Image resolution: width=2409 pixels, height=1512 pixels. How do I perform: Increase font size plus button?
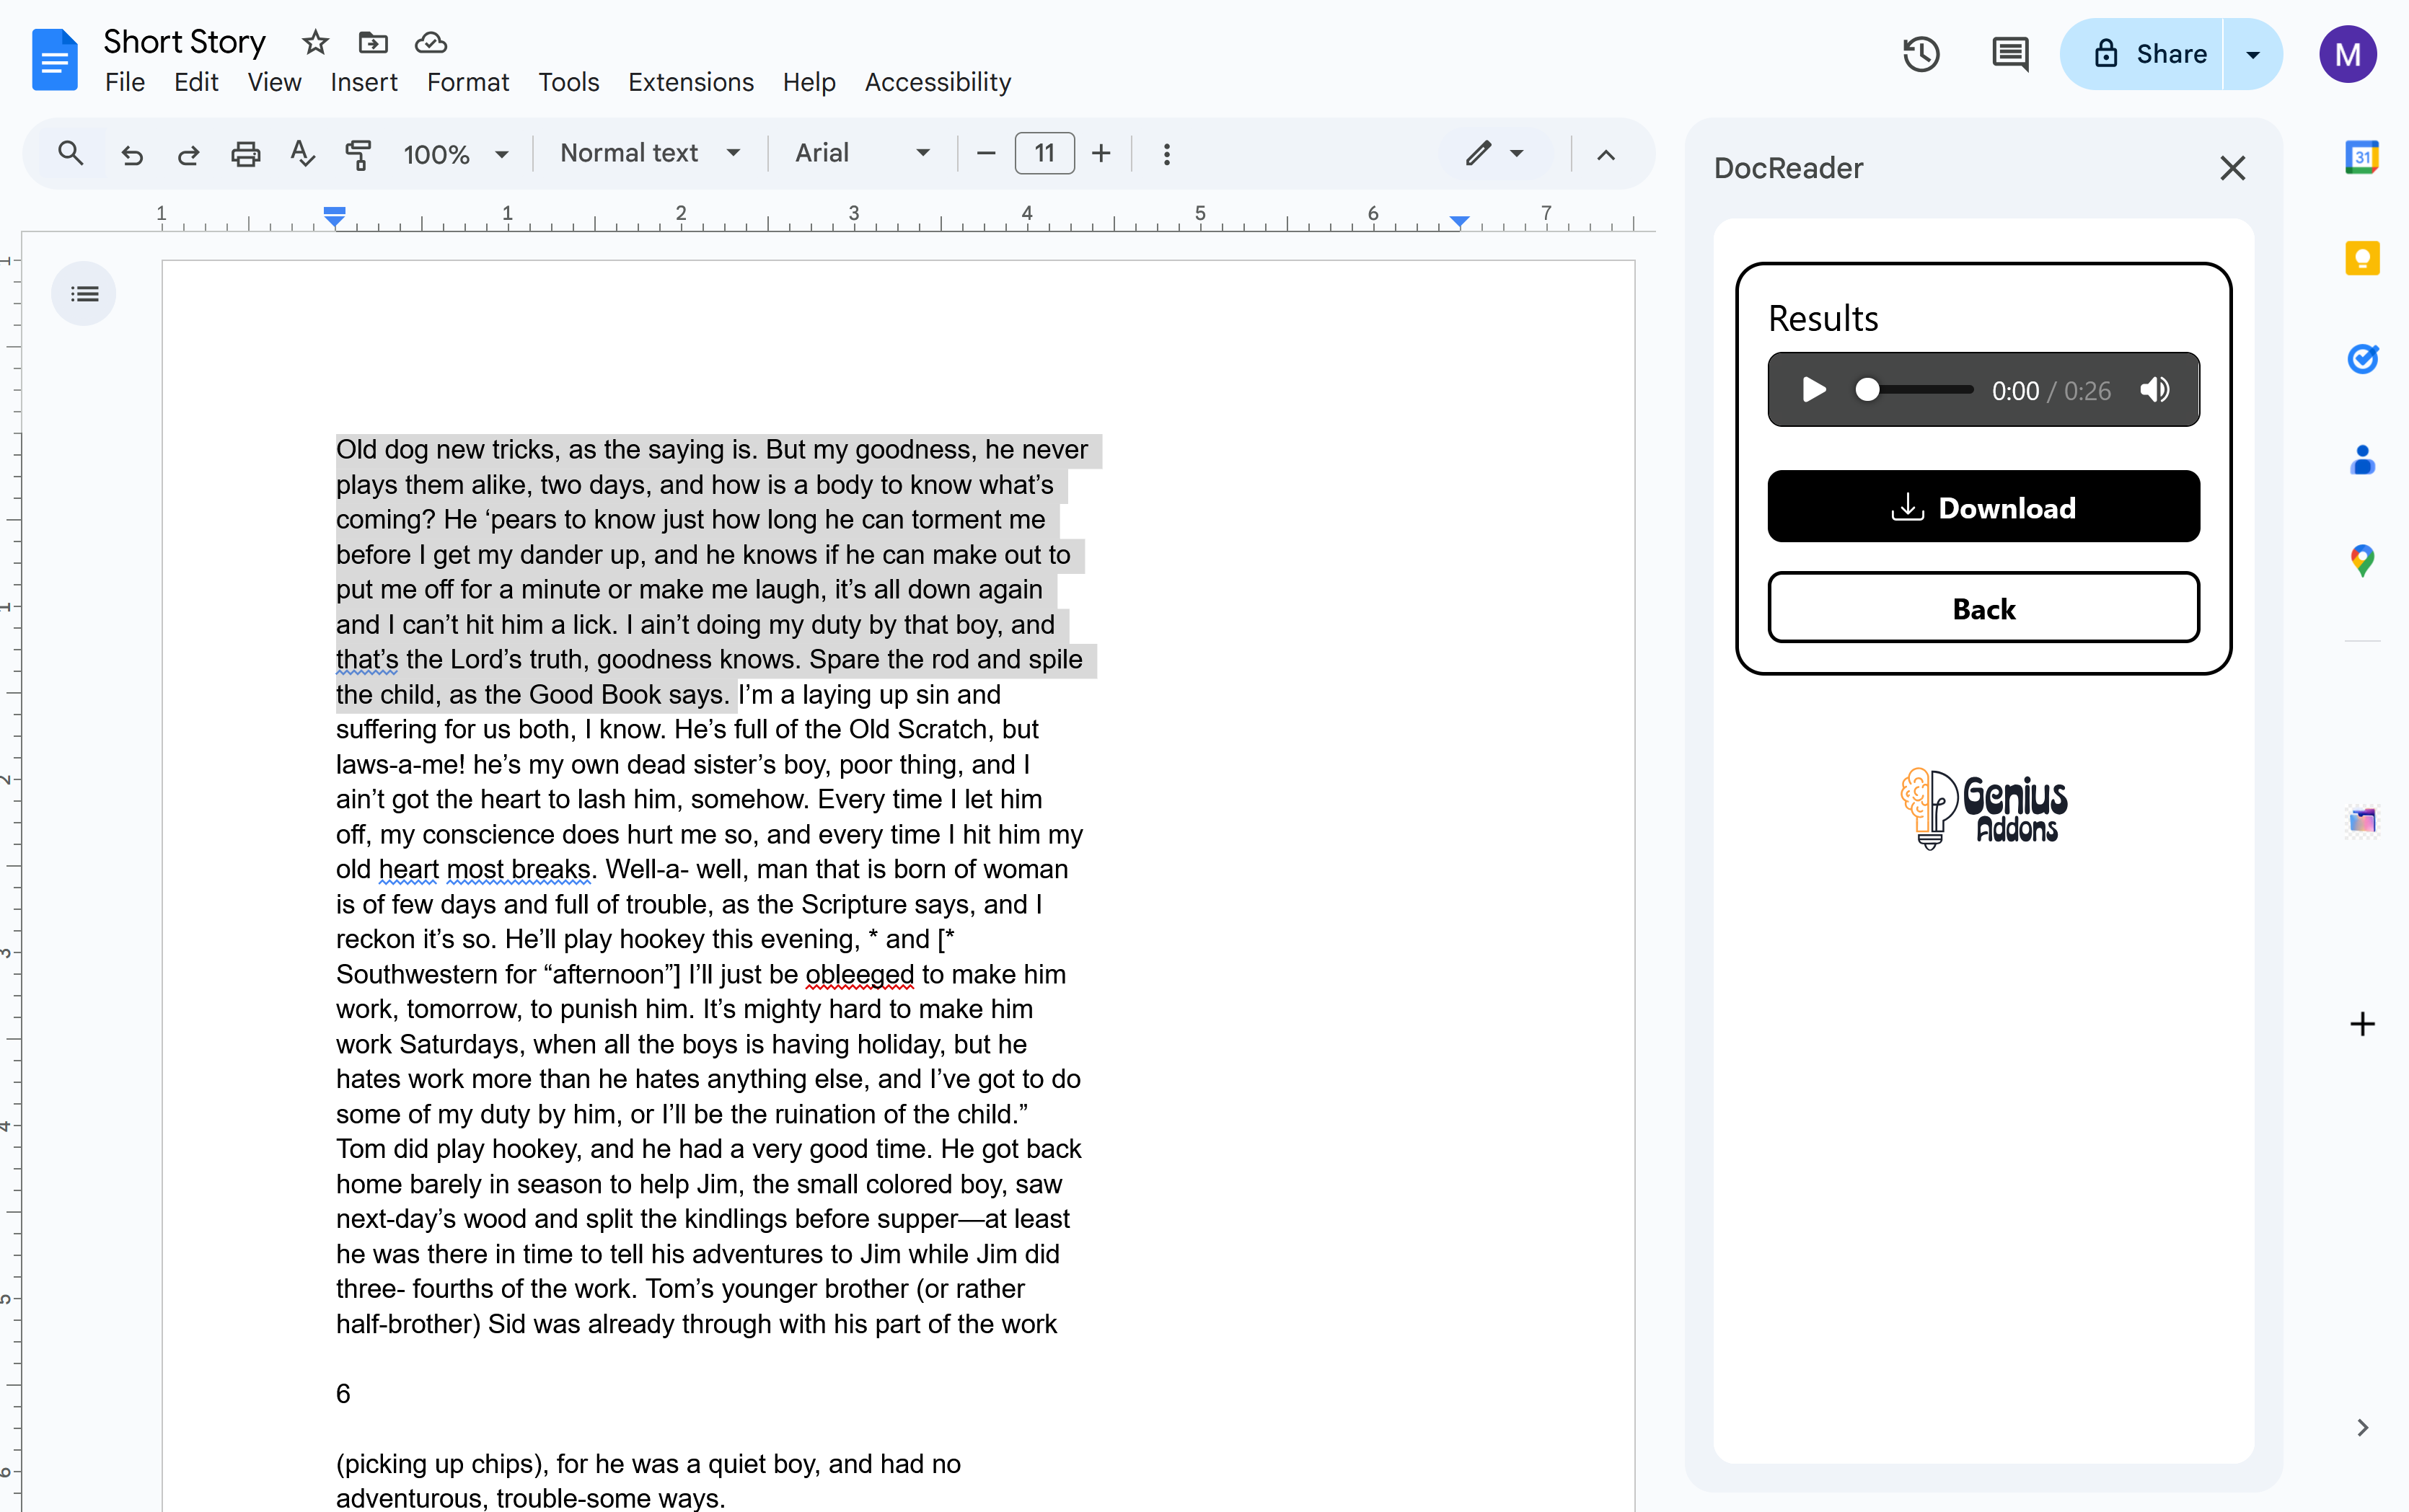1101,153
